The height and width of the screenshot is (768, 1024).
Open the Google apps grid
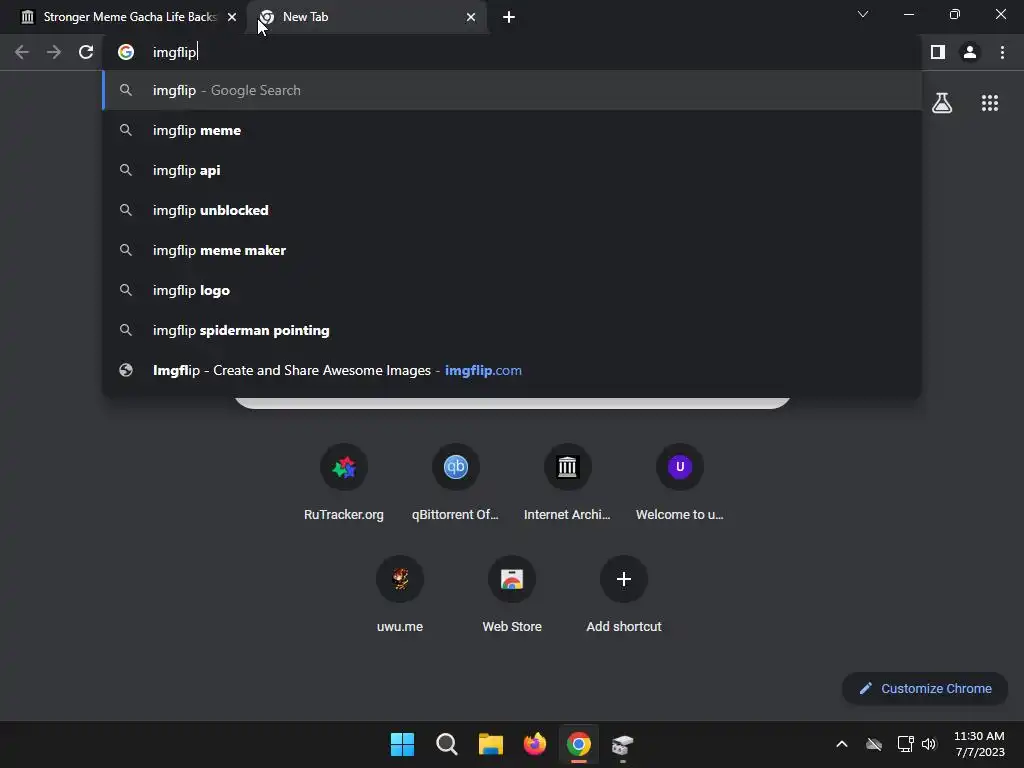(990, 103)
